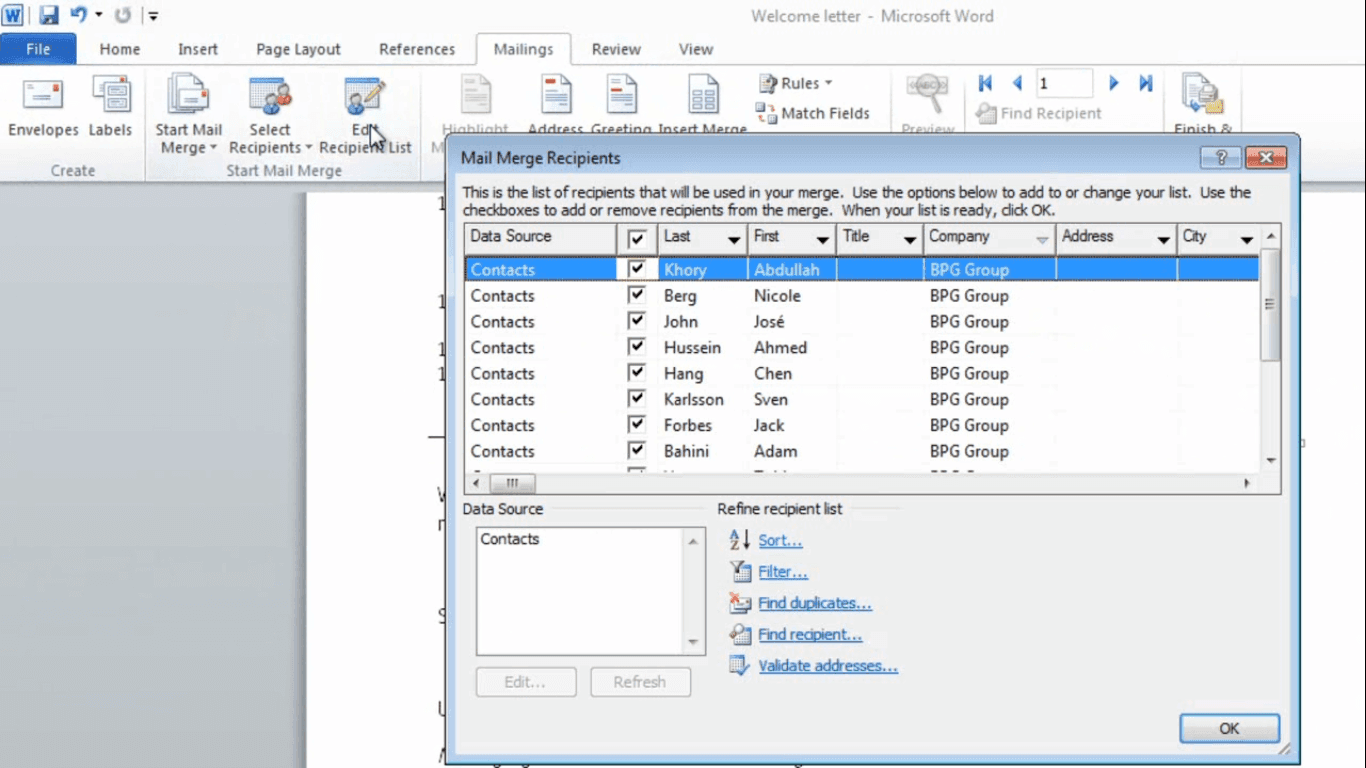Screen dimensions: 1366x768
Task: Uncheck the Khory Abdullah recipient
Action: click(637, 269)
